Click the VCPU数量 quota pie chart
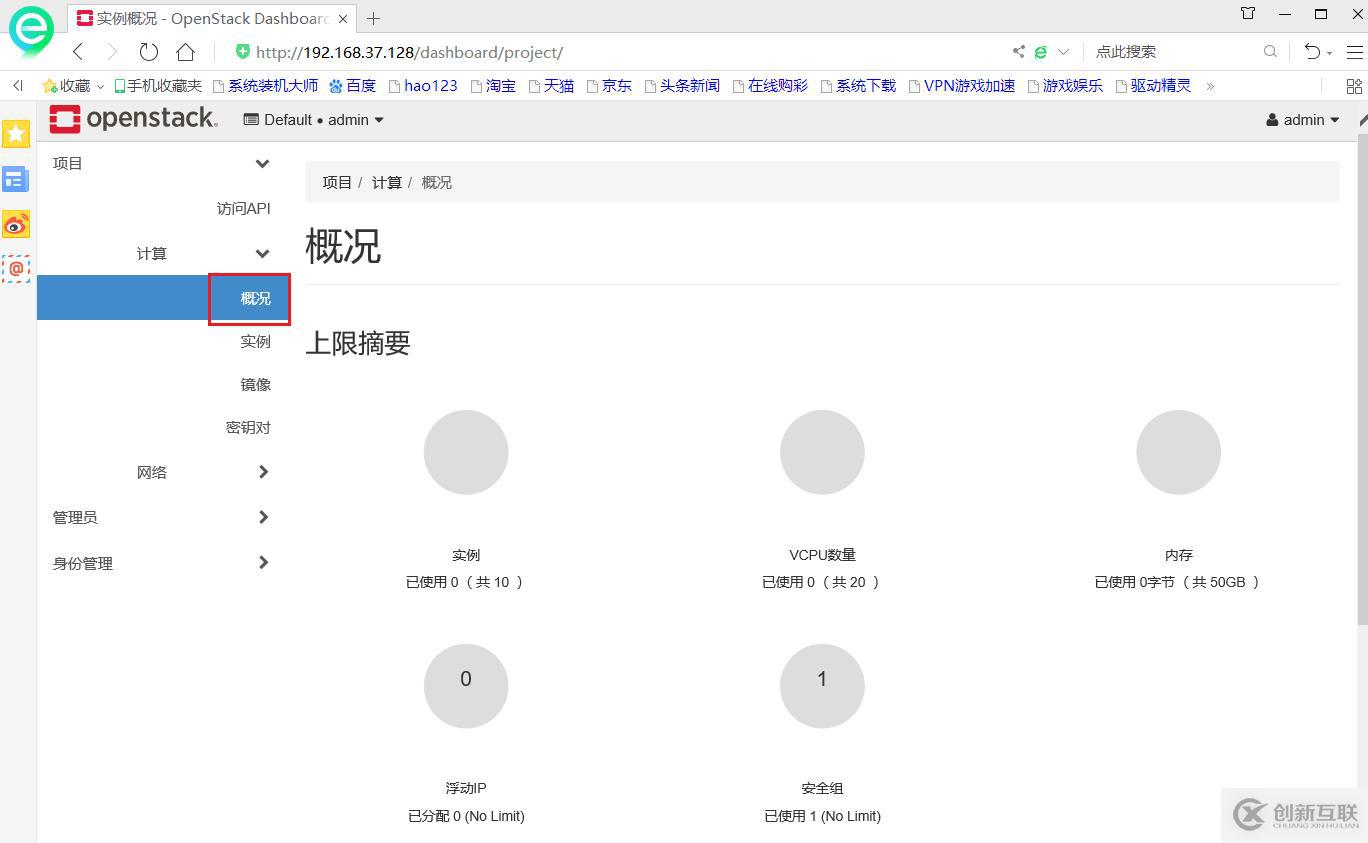Screen dimensions: 1368x843 point(822,452)
